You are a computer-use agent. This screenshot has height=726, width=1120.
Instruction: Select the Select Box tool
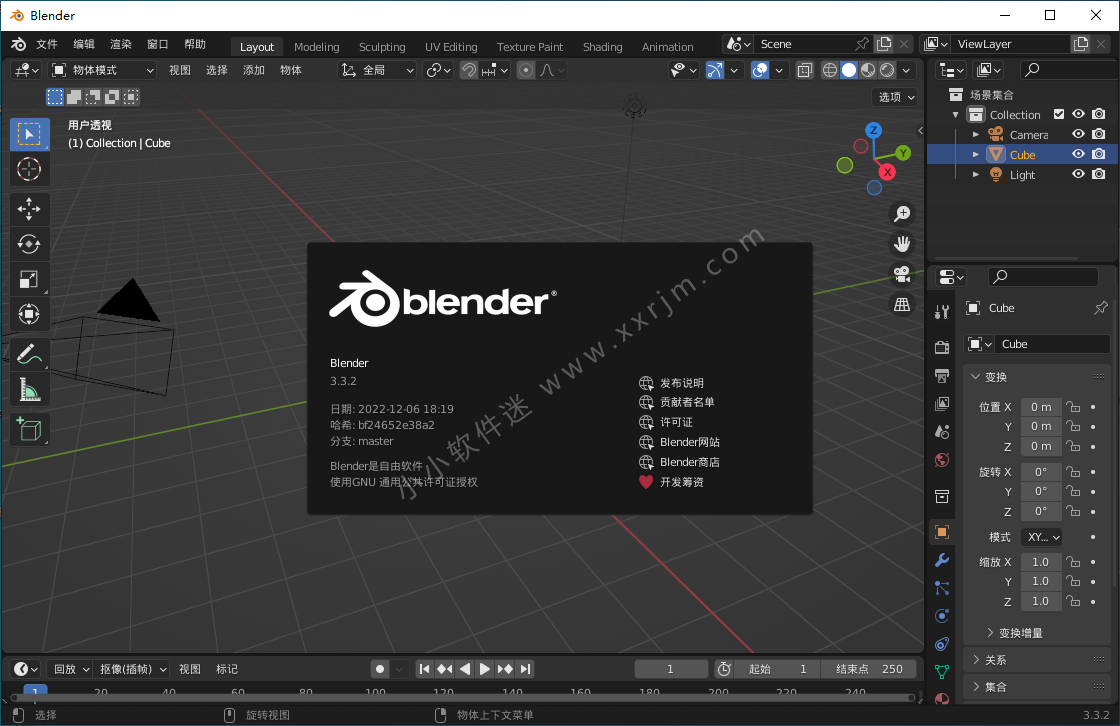pos(29,134)
